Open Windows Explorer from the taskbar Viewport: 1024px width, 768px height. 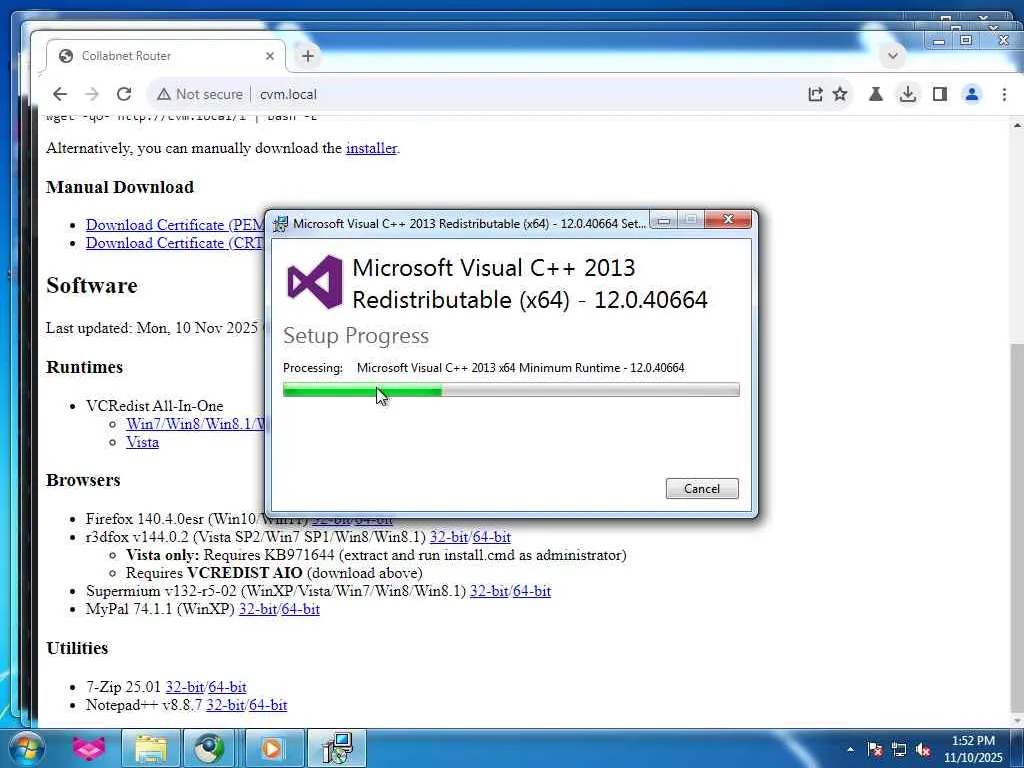tap(151, 748)
